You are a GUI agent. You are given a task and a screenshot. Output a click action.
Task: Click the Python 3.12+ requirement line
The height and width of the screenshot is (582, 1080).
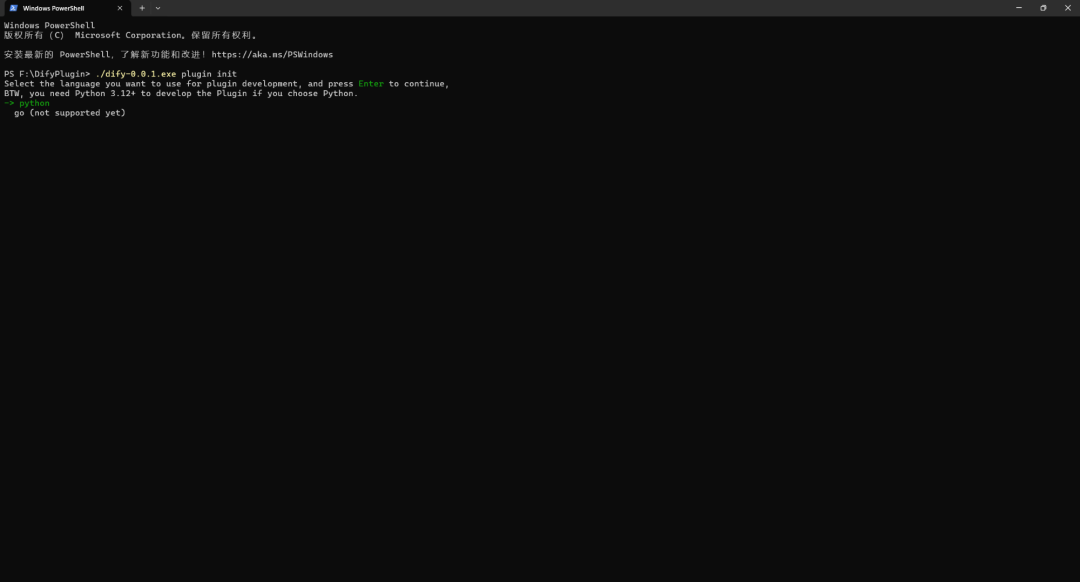tap(181, 94)
